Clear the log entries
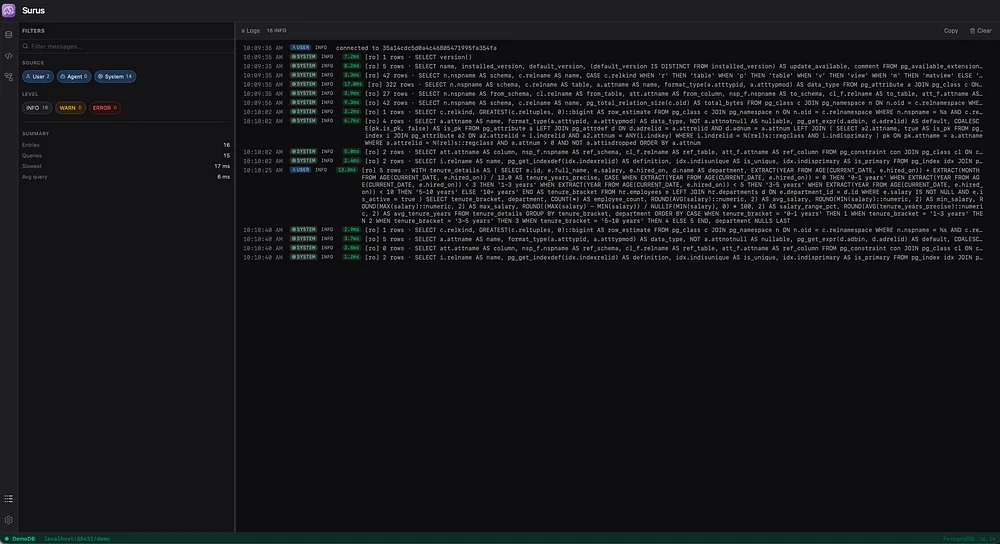 pos(981,31)
